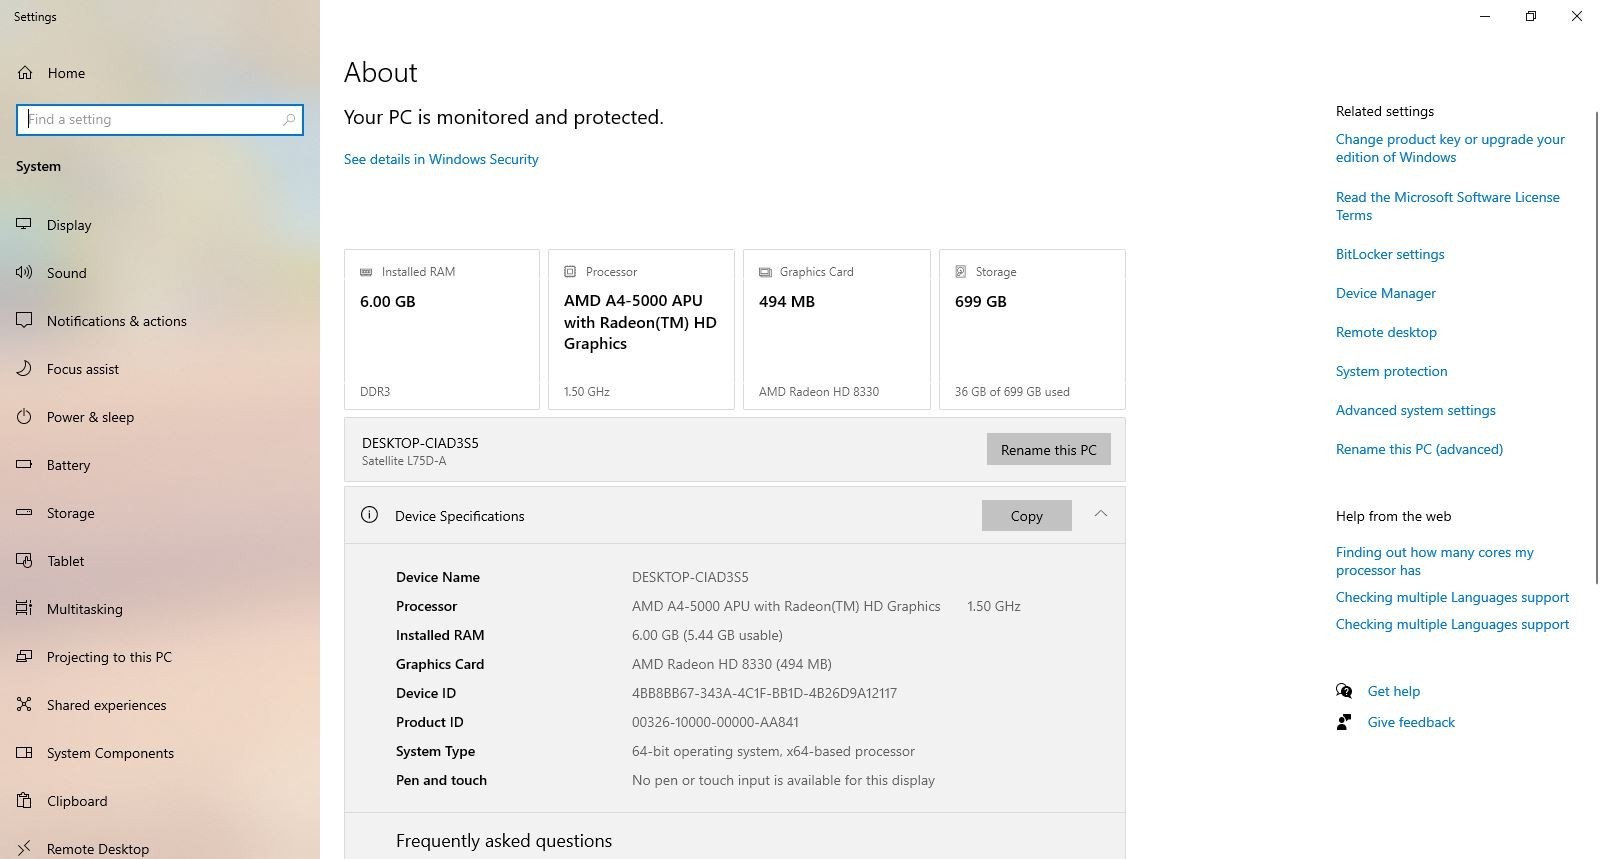This screenshot has height=859, width=1600.
Task: Click the Frequently asked questions heading
Action: [x=504, y=841]
